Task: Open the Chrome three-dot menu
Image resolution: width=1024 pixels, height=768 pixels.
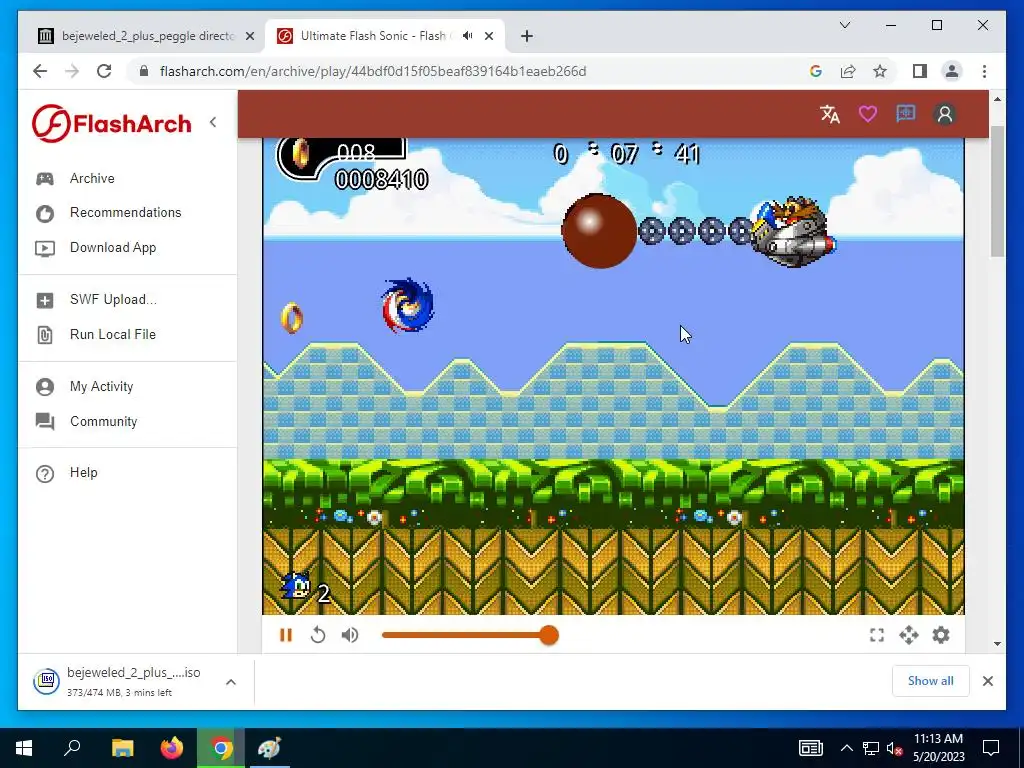Action: (984, 71)
